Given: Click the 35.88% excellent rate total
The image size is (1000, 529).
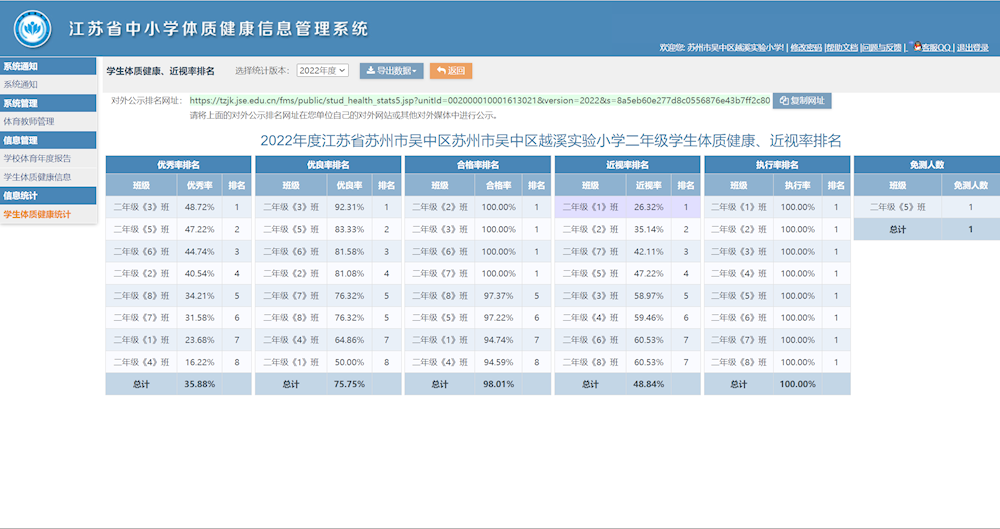Looking at the screenshot, I should (x=200, y=384).
